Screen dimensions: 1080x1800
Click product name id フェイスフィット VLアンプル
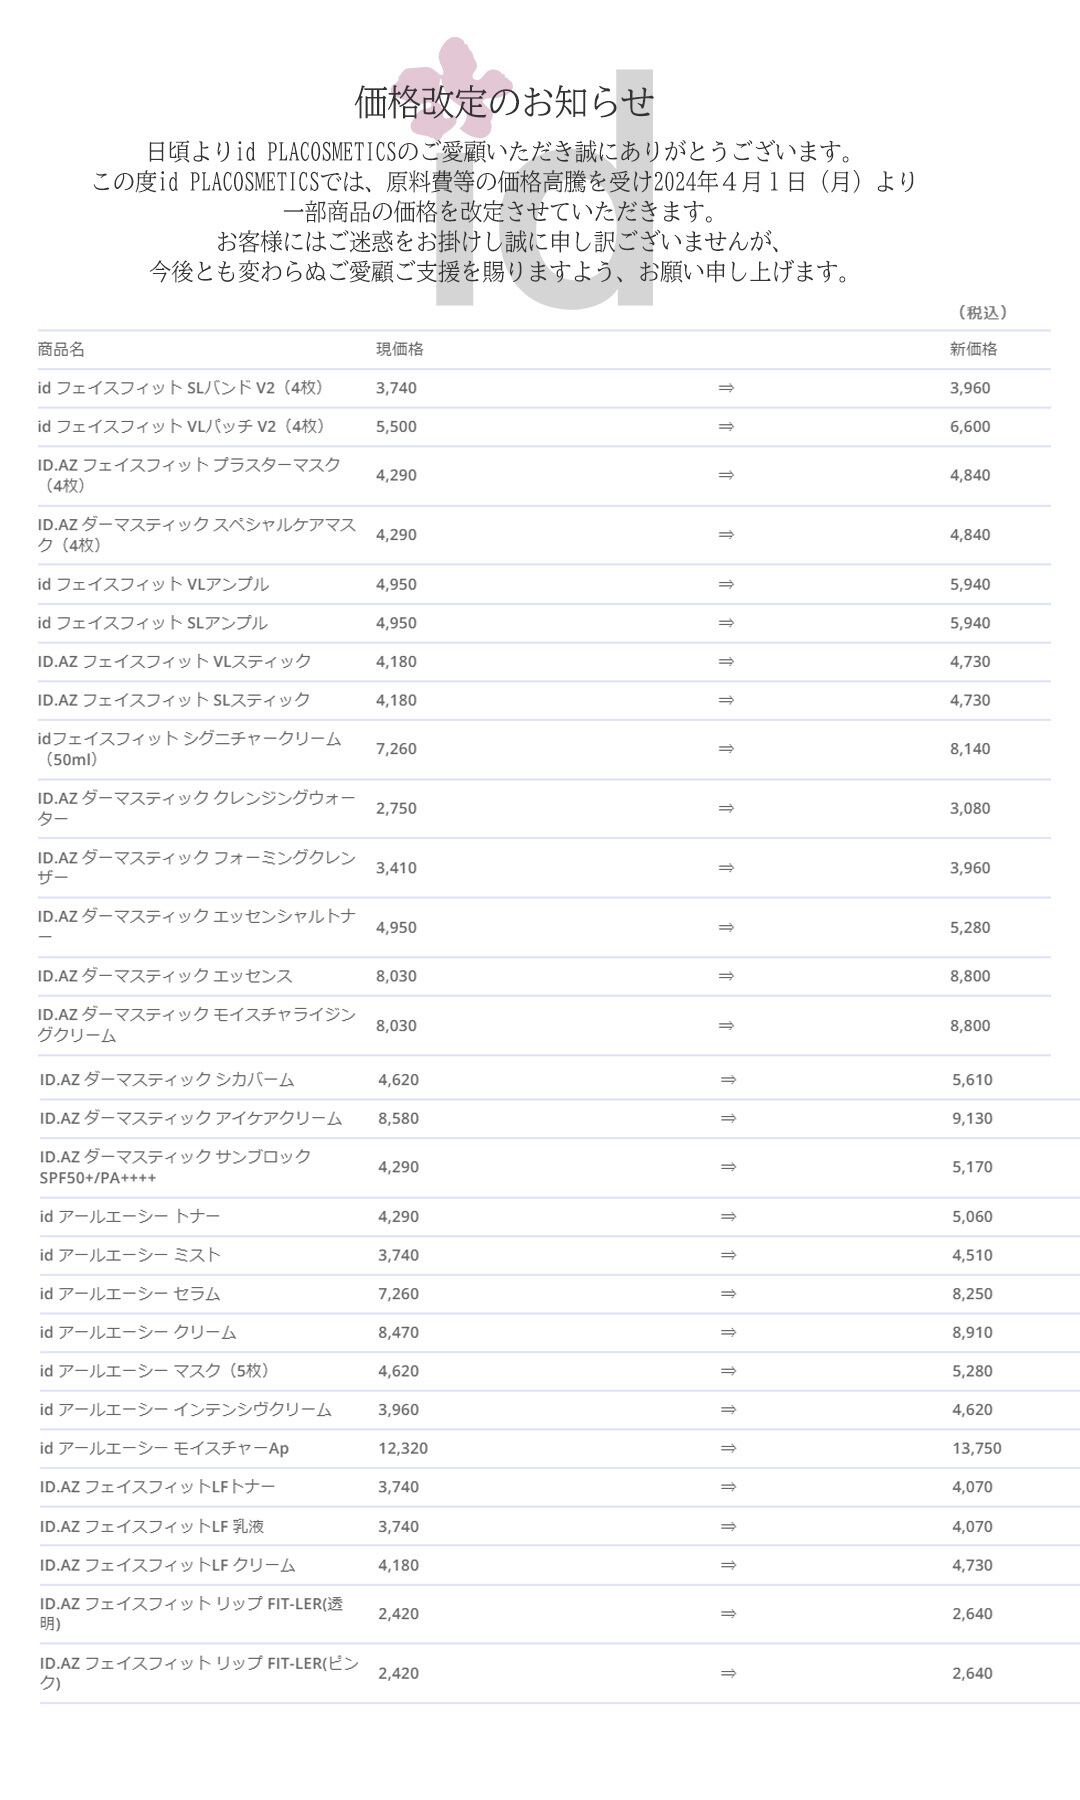click(x=153, y=584)
